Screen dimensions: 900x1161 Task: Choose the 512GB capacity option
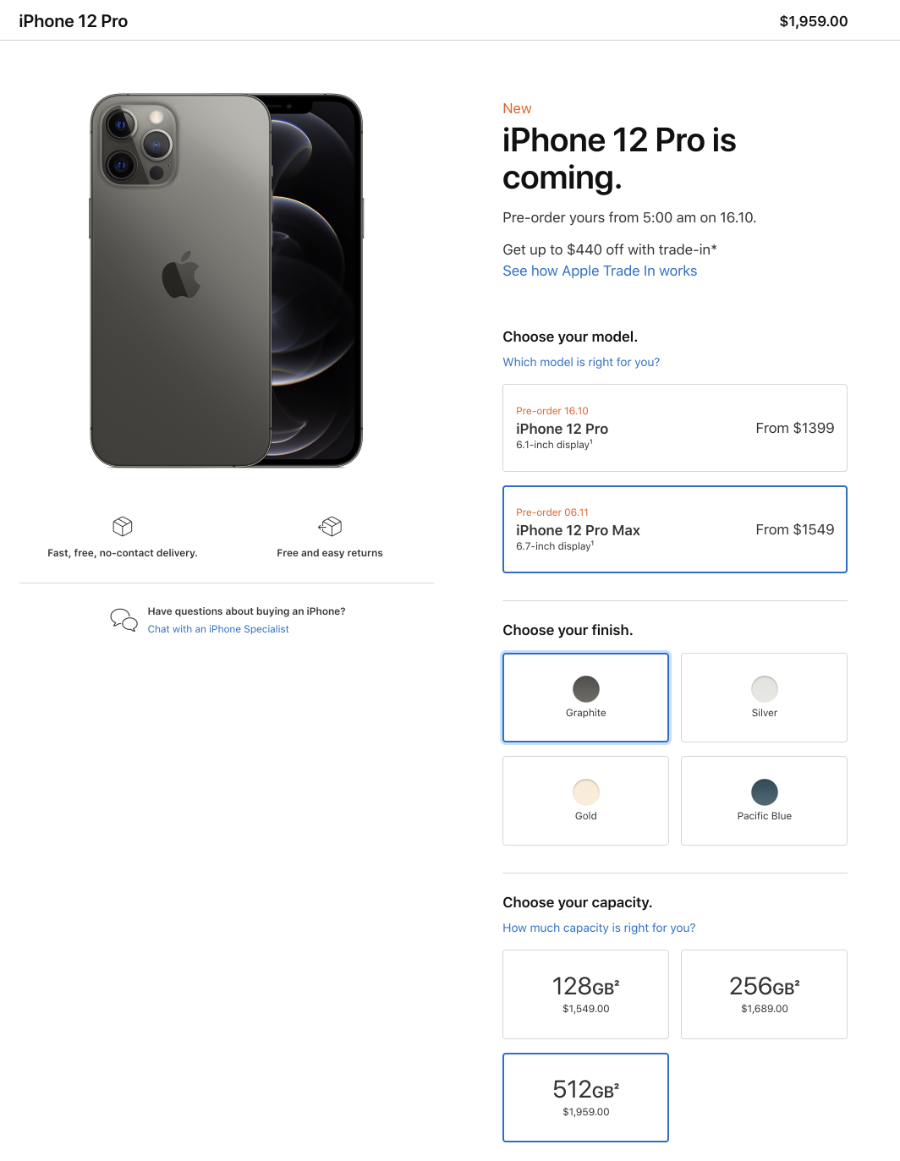tap(585, 1097)
